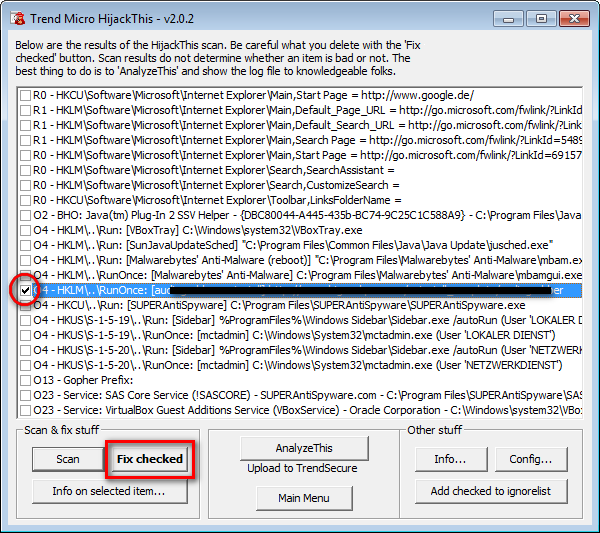Click the AnalyzeThis button
The width and height of the screenshot is (600, 533).
coord(304,449)
